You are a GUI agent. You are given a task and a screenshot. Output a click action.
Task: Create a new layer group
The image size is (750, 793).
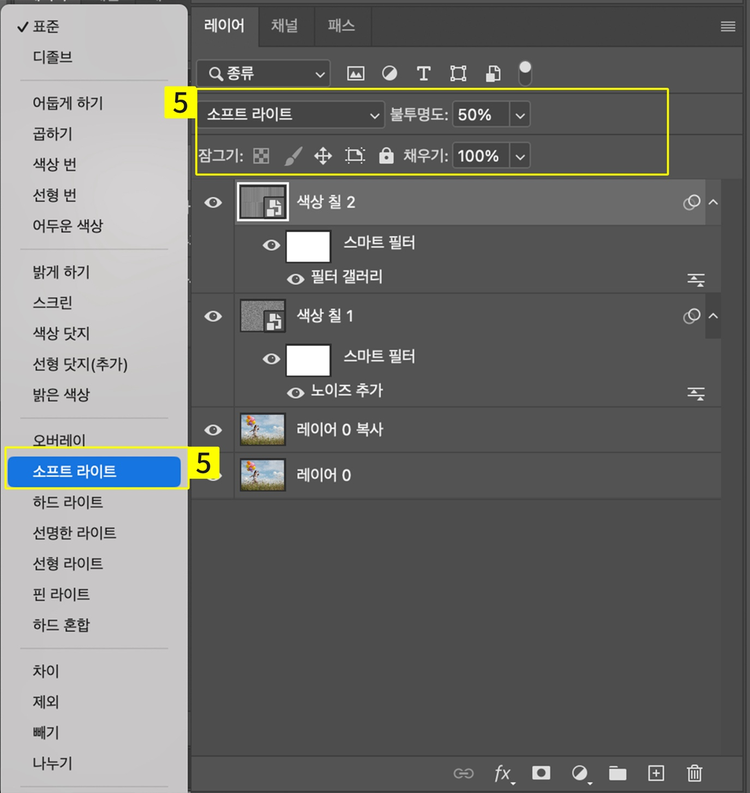(x=617, y=773)
